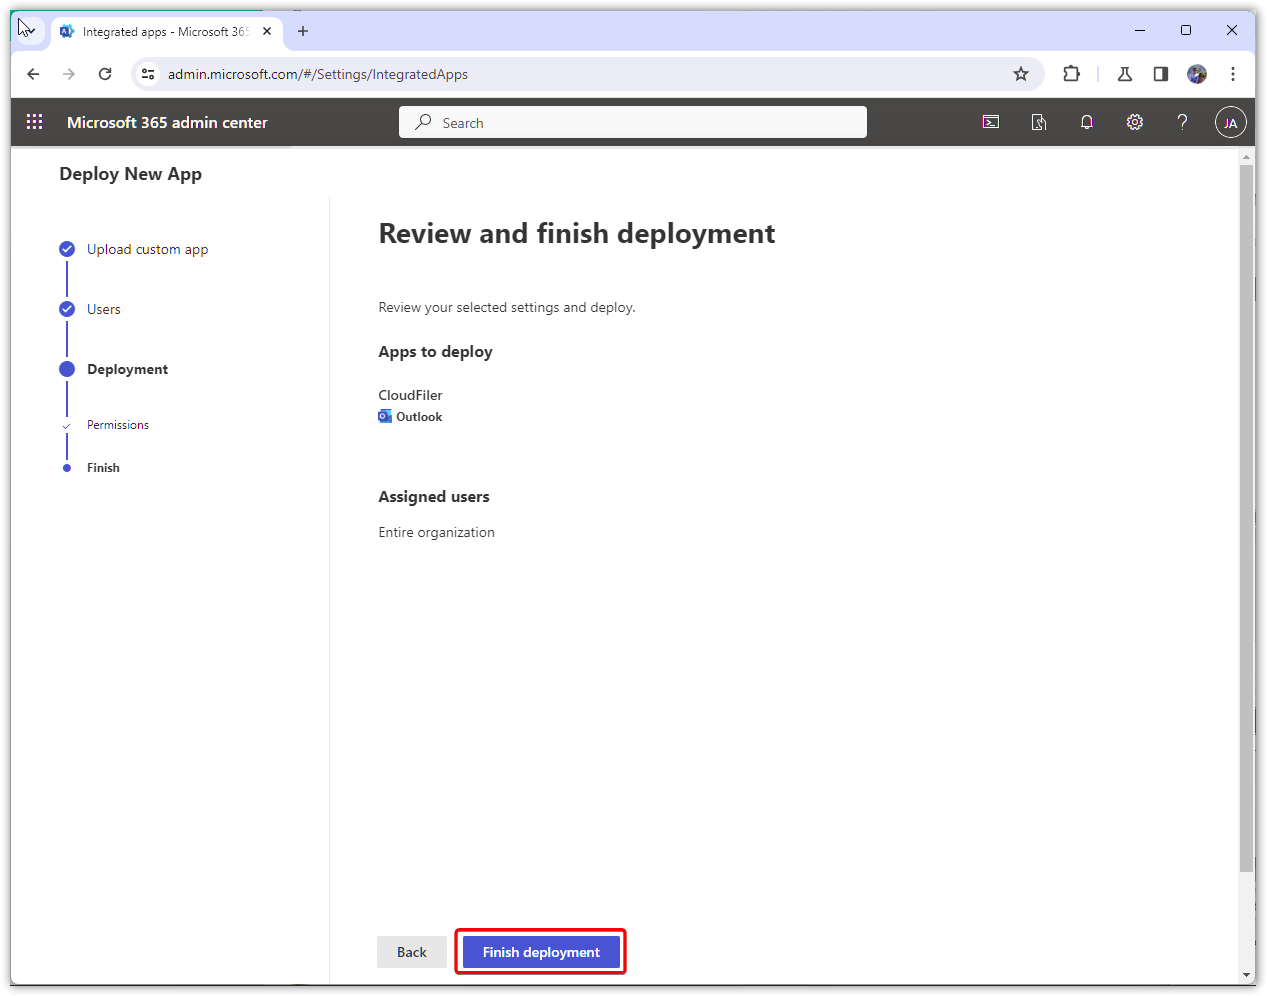This screenshot has height=996, width=1267.
Task: Click the Deploy New App panel title
Action: pos(130,174)
